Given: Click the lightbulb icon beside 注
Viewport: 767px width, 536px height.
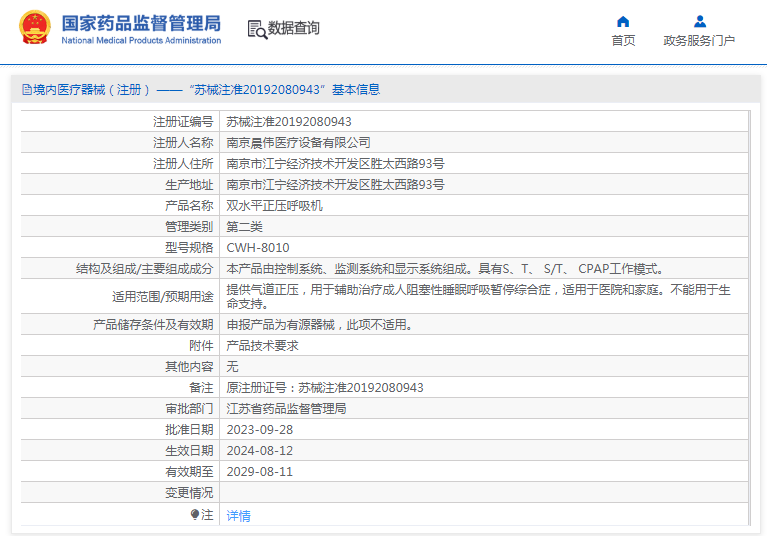Looking at the screenshot, I should 195,514.
